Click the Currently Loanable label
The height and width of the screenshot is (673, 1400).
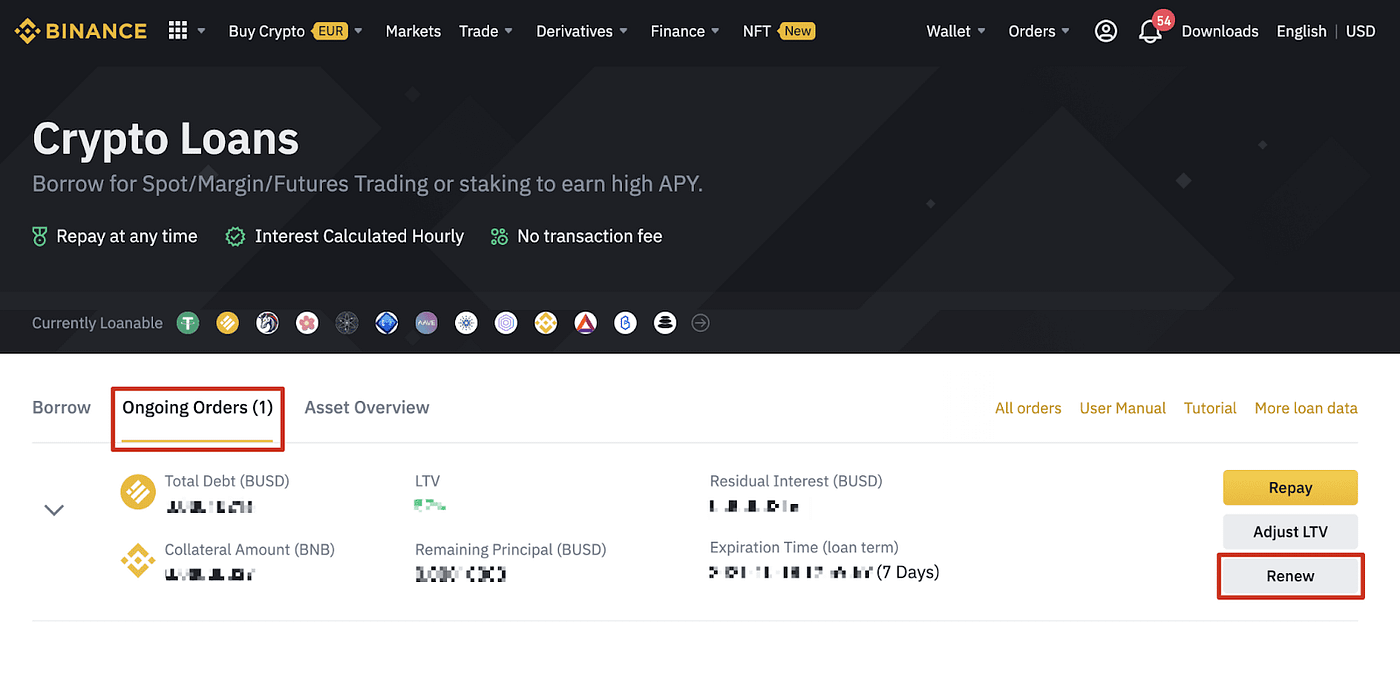(97, 323)
